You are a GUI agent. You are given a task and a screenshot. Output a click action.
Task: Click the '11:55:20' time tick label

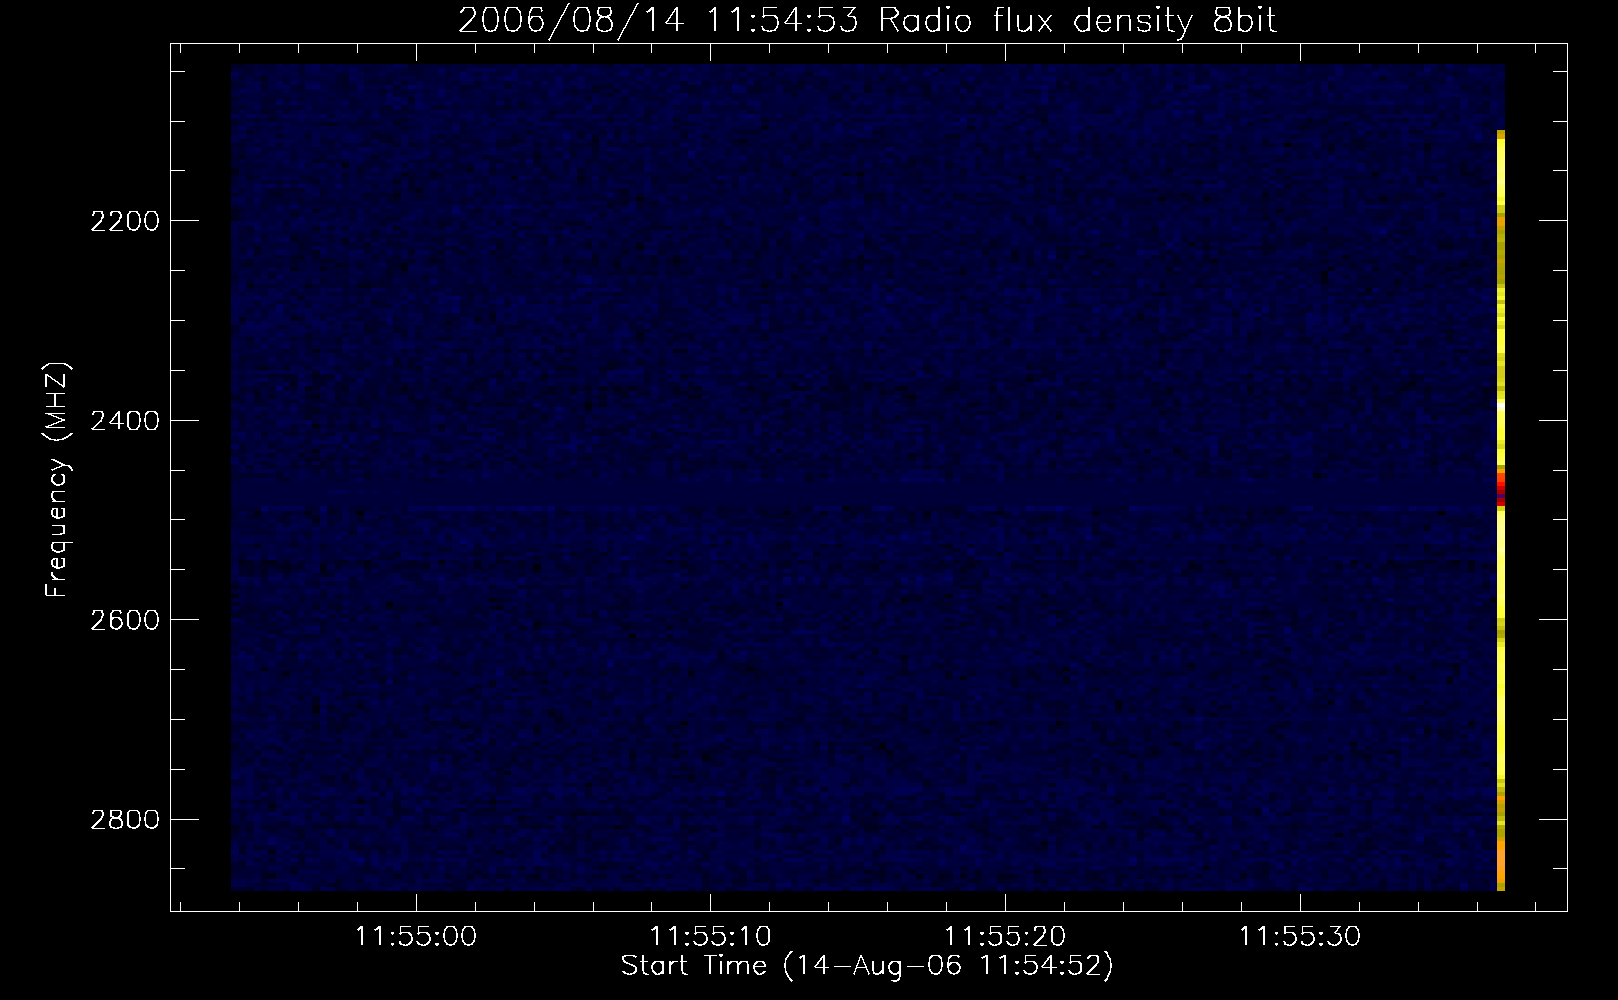coord(1005,936)
